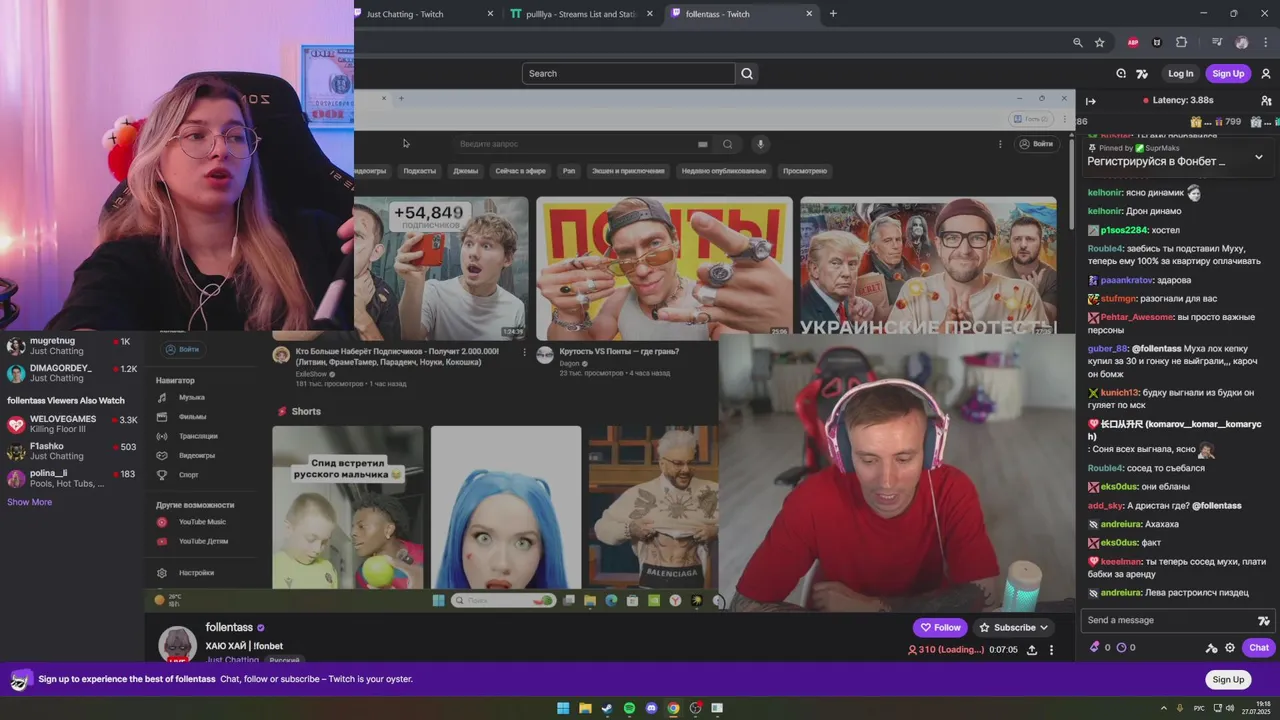Screen dimensions: 1280x720
Task: Open the Chrome extensions puzzle icon
Action: tap(1181, 43)
